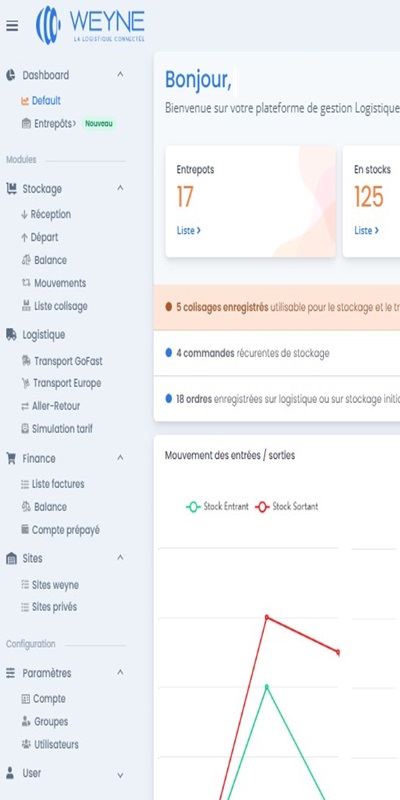Image resolution: width=400 pixels, height=800 pixels.
Task: Open the Liste factures menu item
Action: 53,484
